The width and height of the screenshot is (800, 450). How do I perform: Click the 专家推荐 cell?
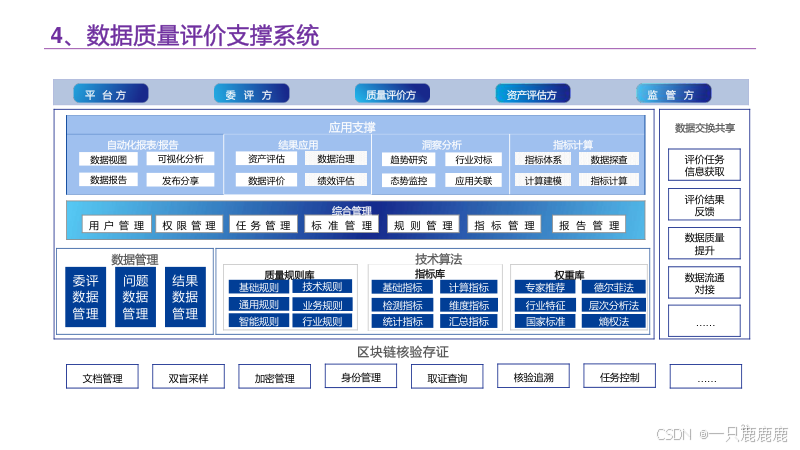point(545,287)
